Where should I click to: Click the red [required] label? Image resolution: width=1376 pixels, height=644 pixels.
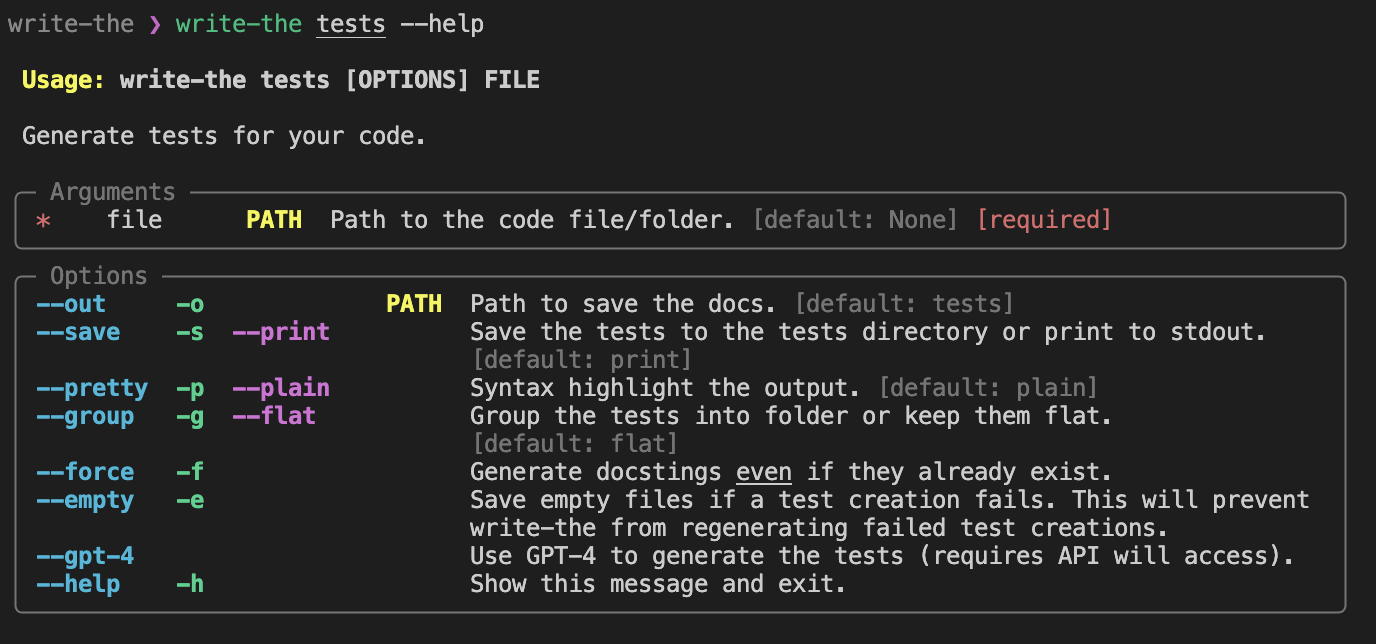pyautogui.click(x=1044, y=220)
